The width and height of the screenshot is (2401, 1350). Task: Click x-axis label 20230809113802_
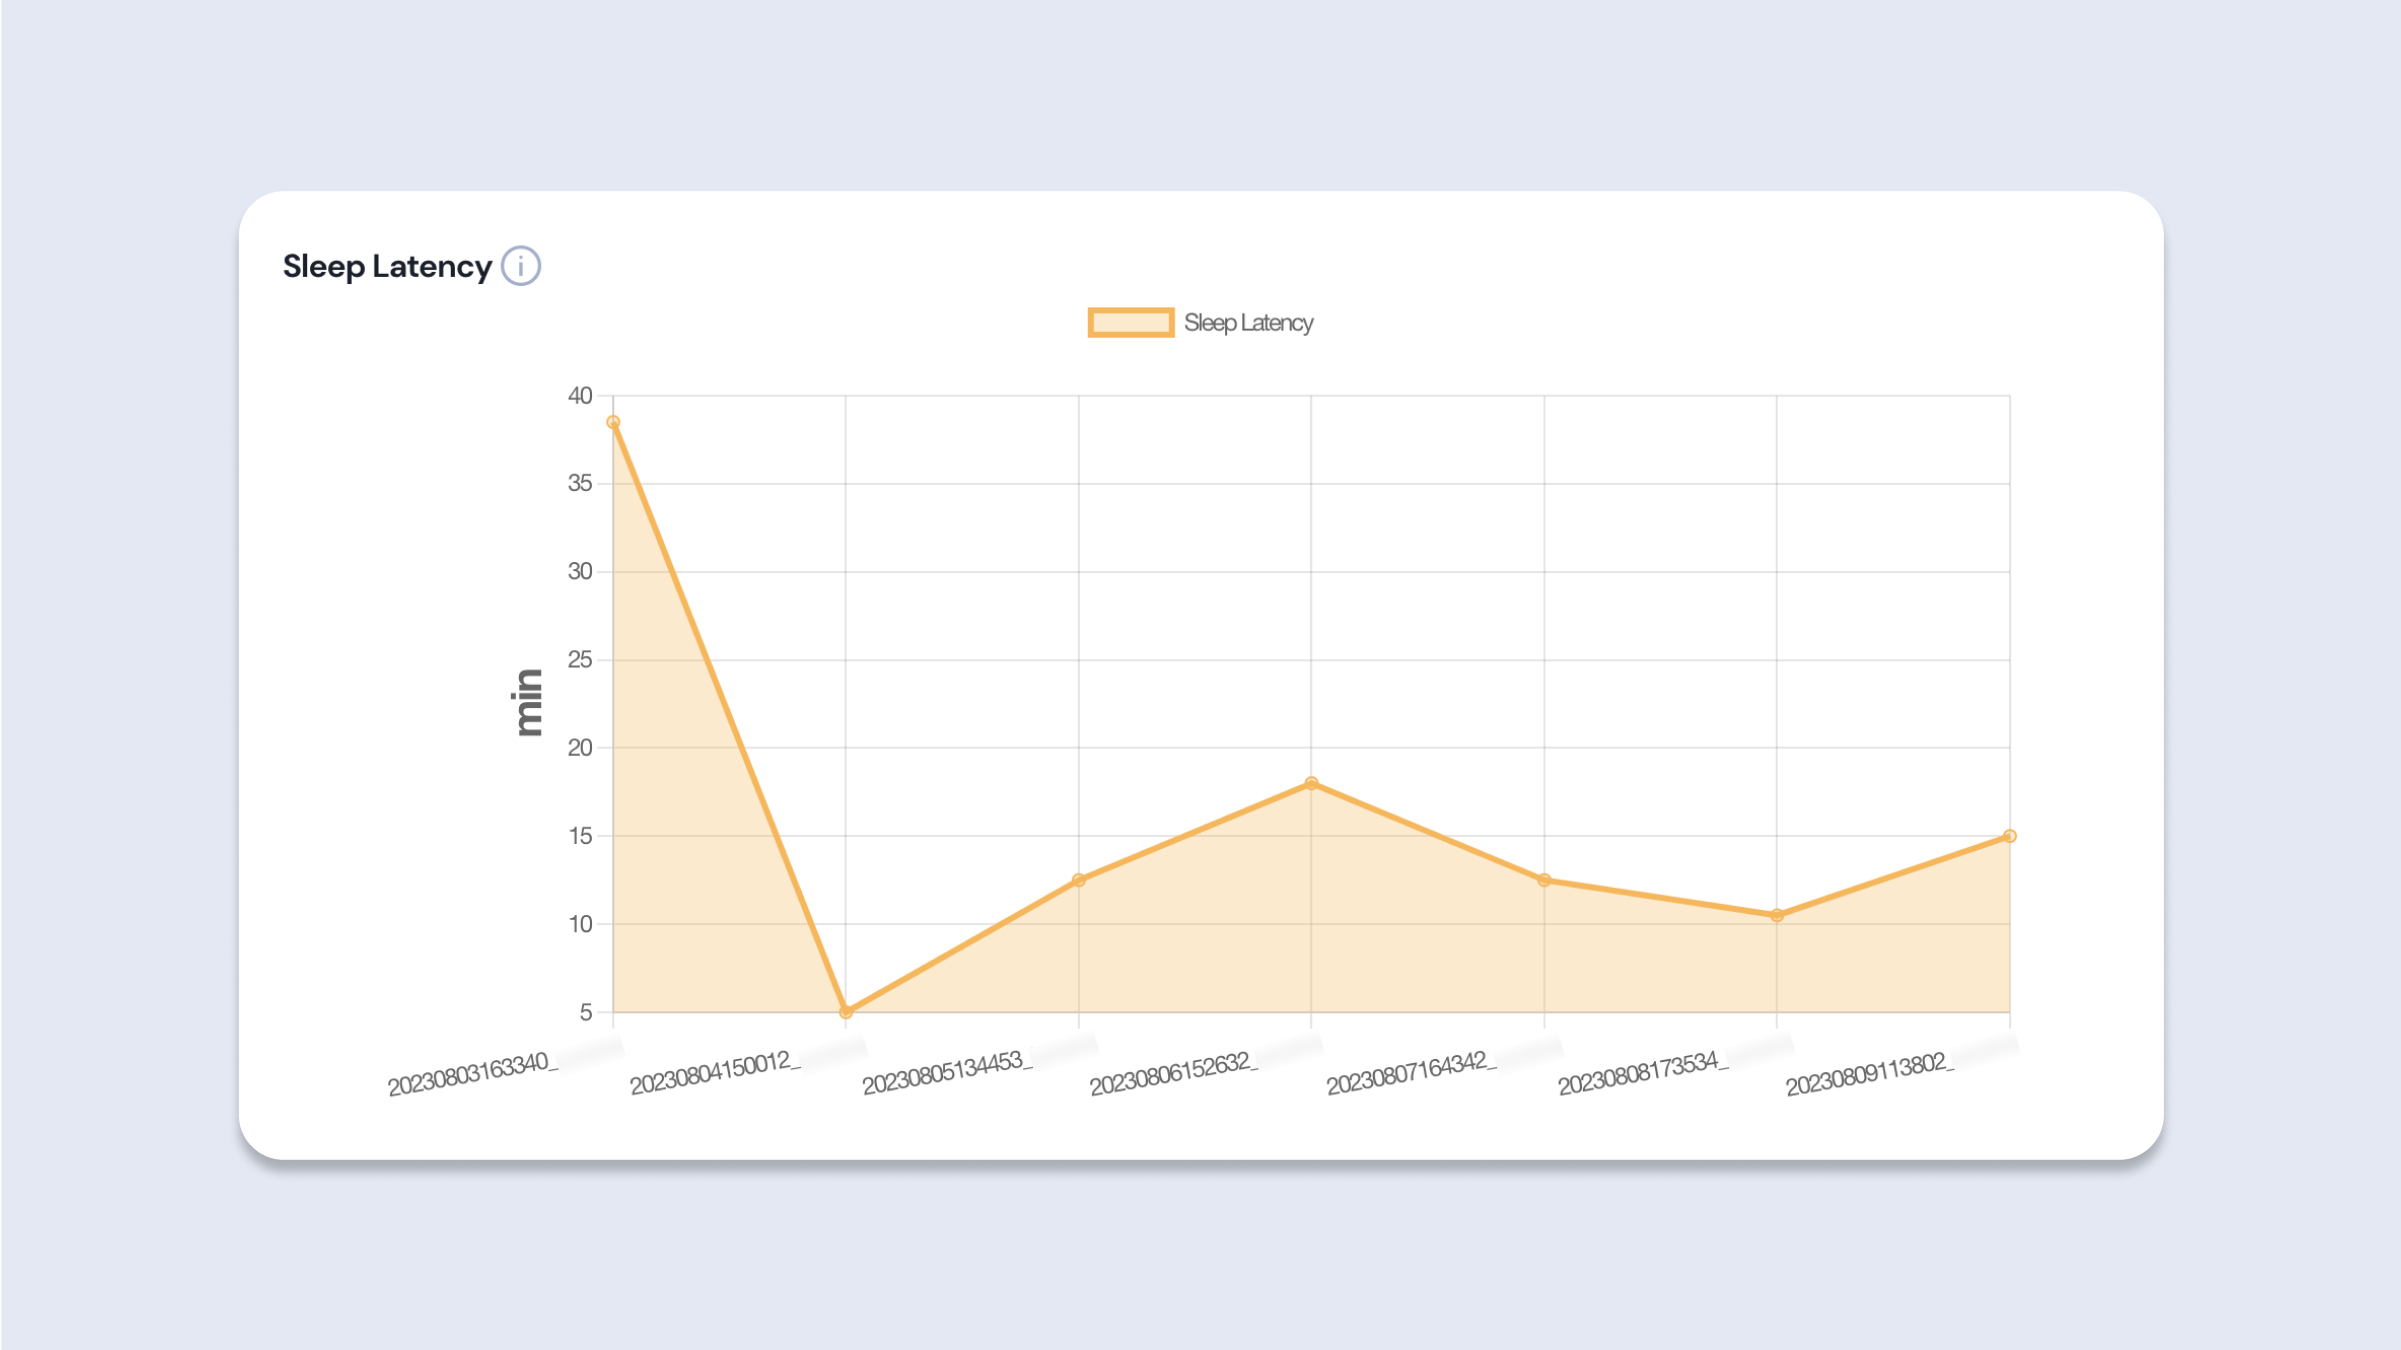click(x=1871, y=1073)
